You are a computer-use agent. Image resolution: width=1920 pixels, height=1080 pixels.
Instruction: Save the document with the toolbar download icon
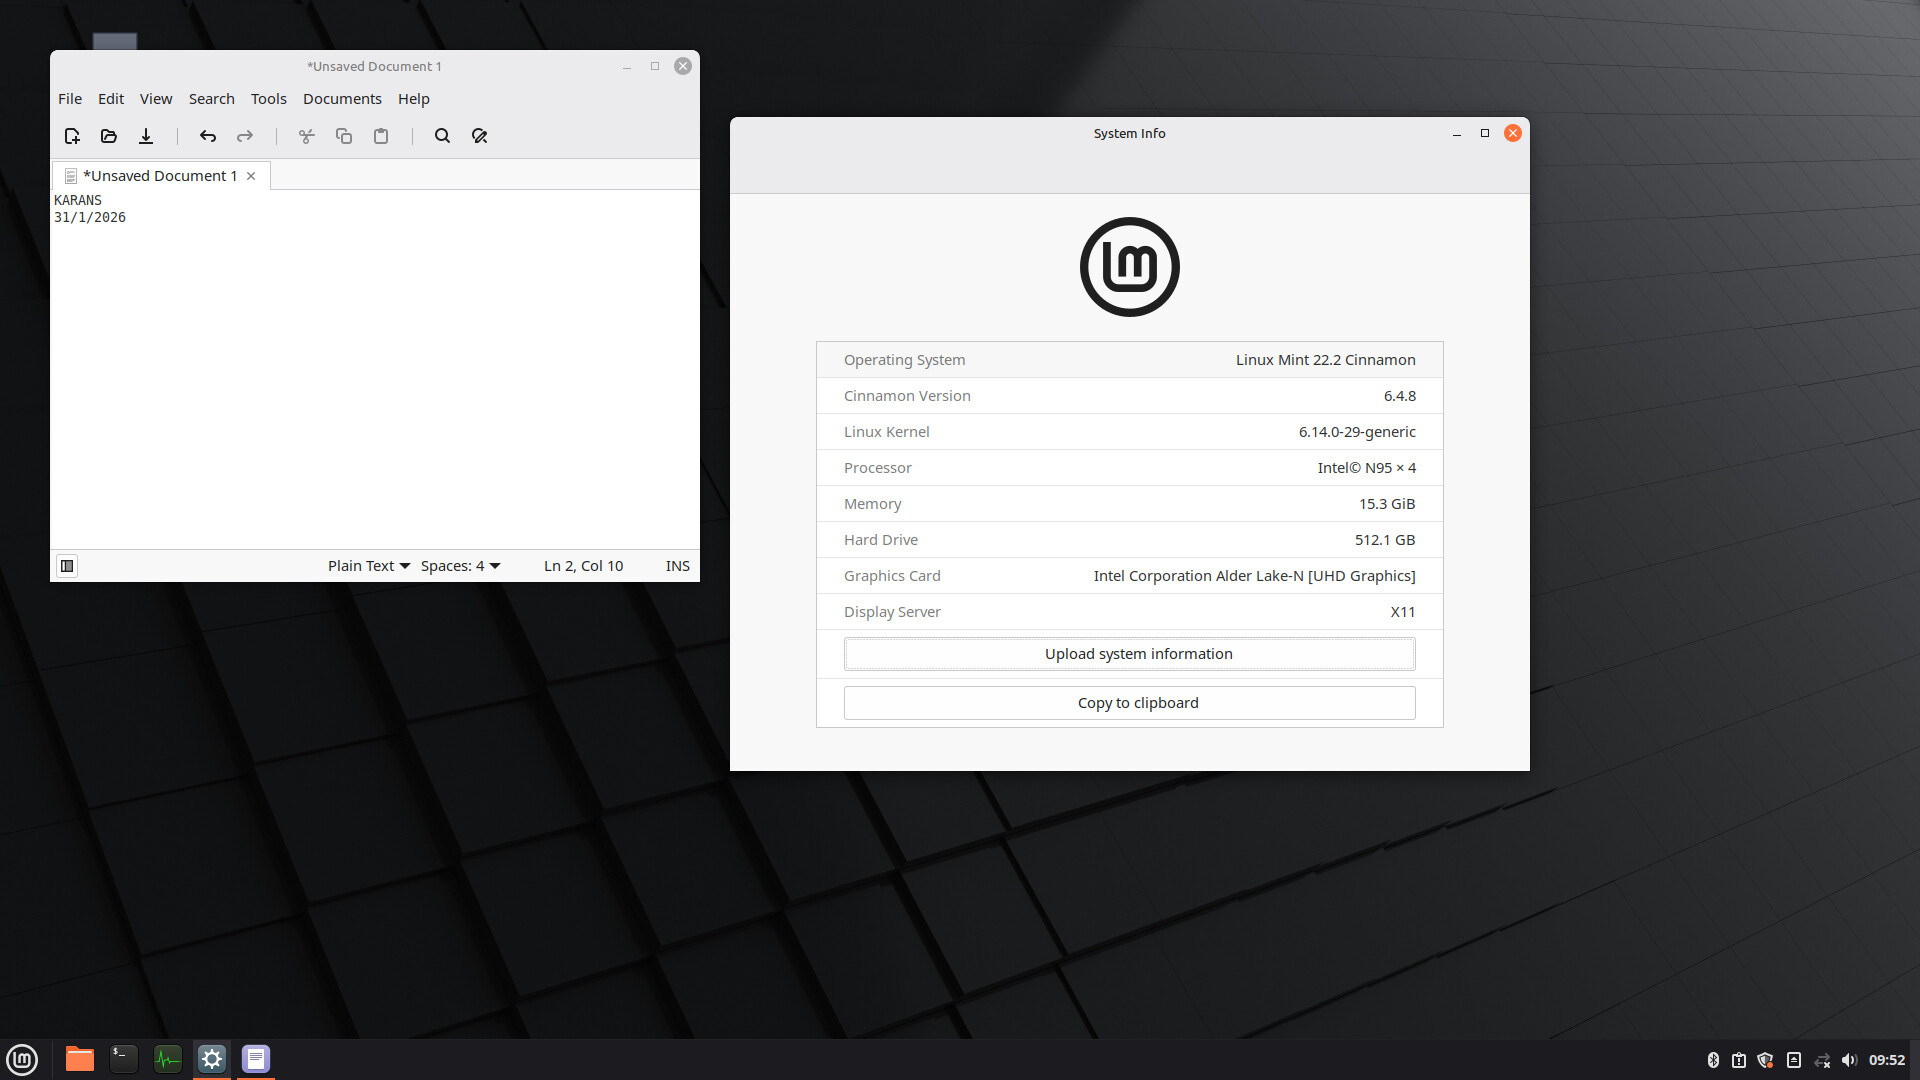146,136
